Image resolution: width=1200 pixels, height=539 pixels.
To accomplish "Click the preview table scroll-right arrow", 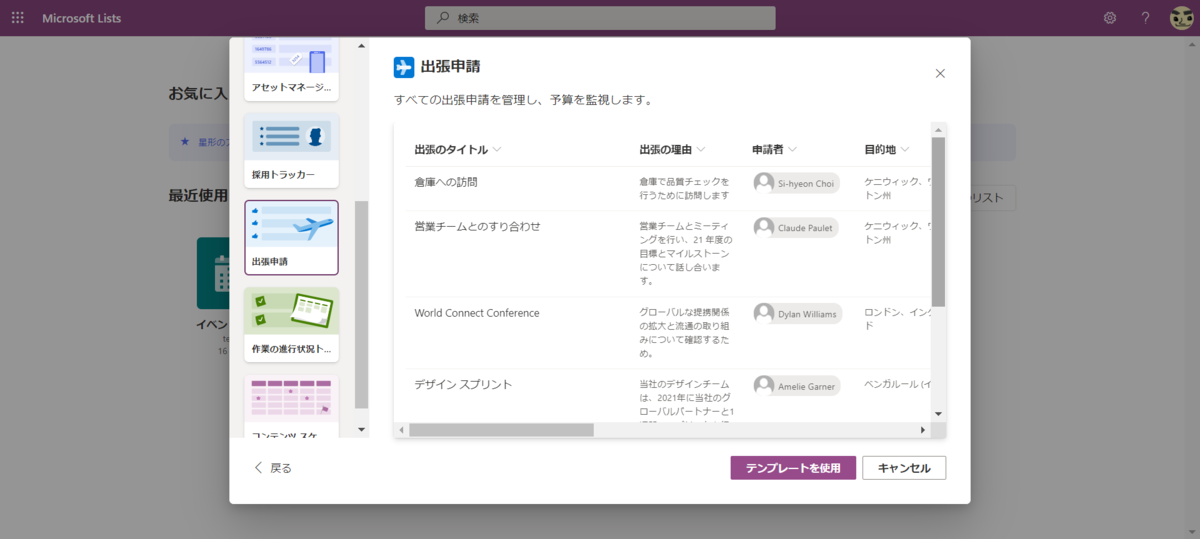I will 923,430.
